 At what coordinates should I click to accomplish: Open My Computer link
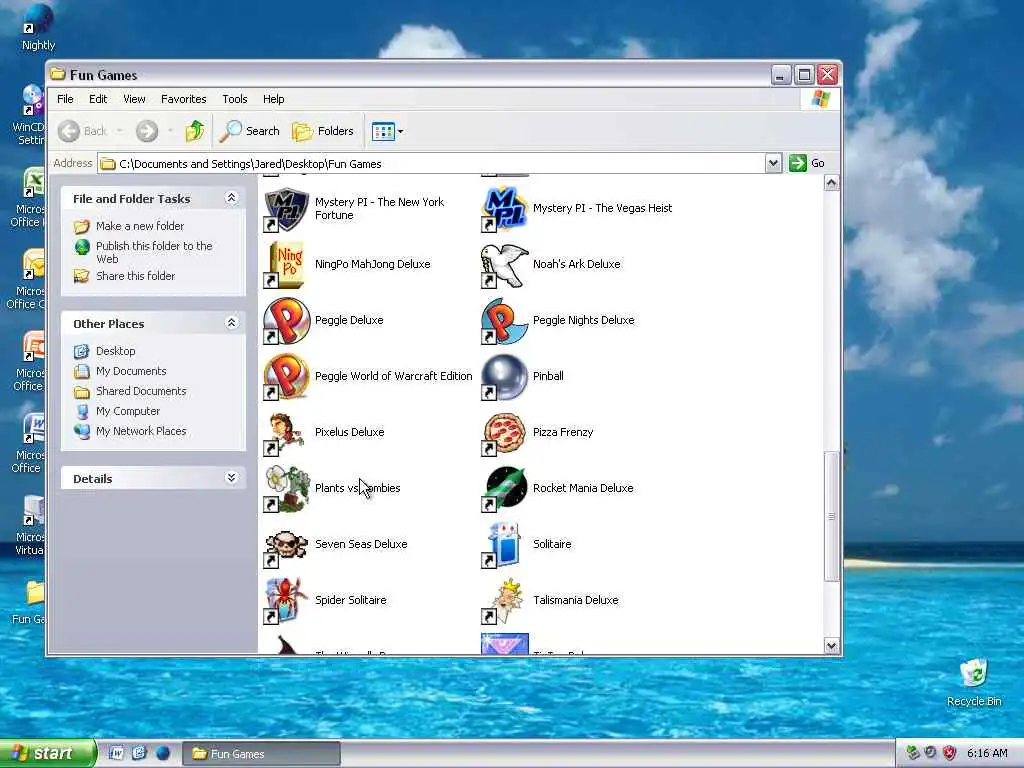tap(127, 411)
